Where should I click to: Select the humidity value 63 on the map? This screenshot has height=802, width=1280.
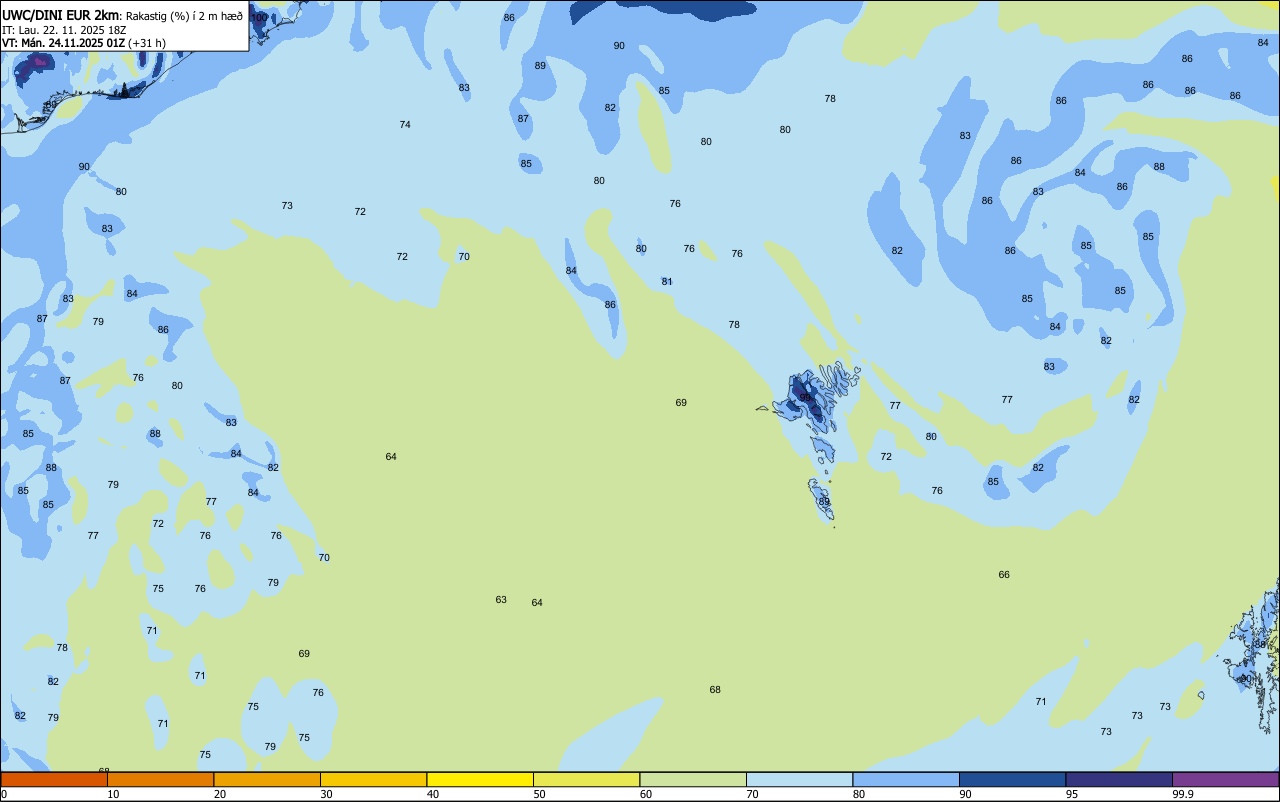[x=501, y=600]
